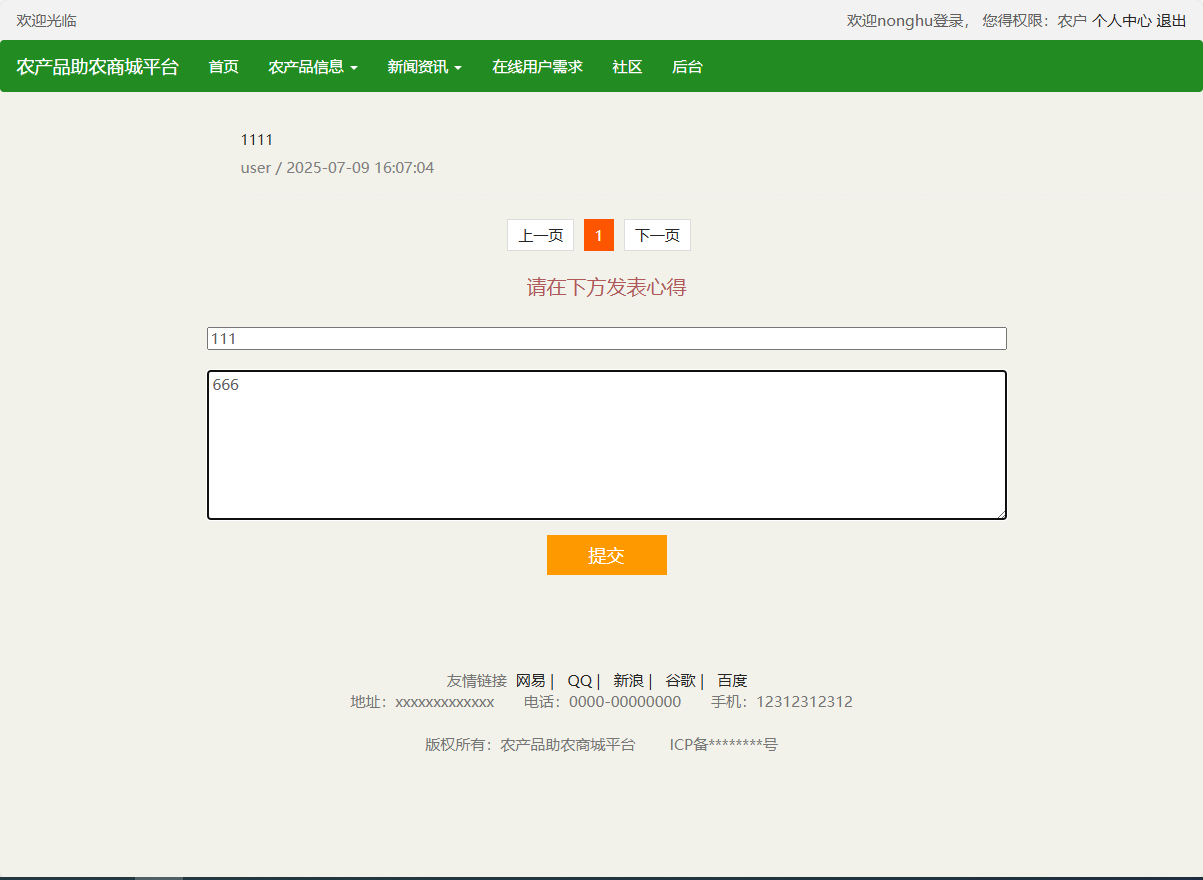Open the 后台 menu item
The image size is (1203, 880).
point(687,66)
